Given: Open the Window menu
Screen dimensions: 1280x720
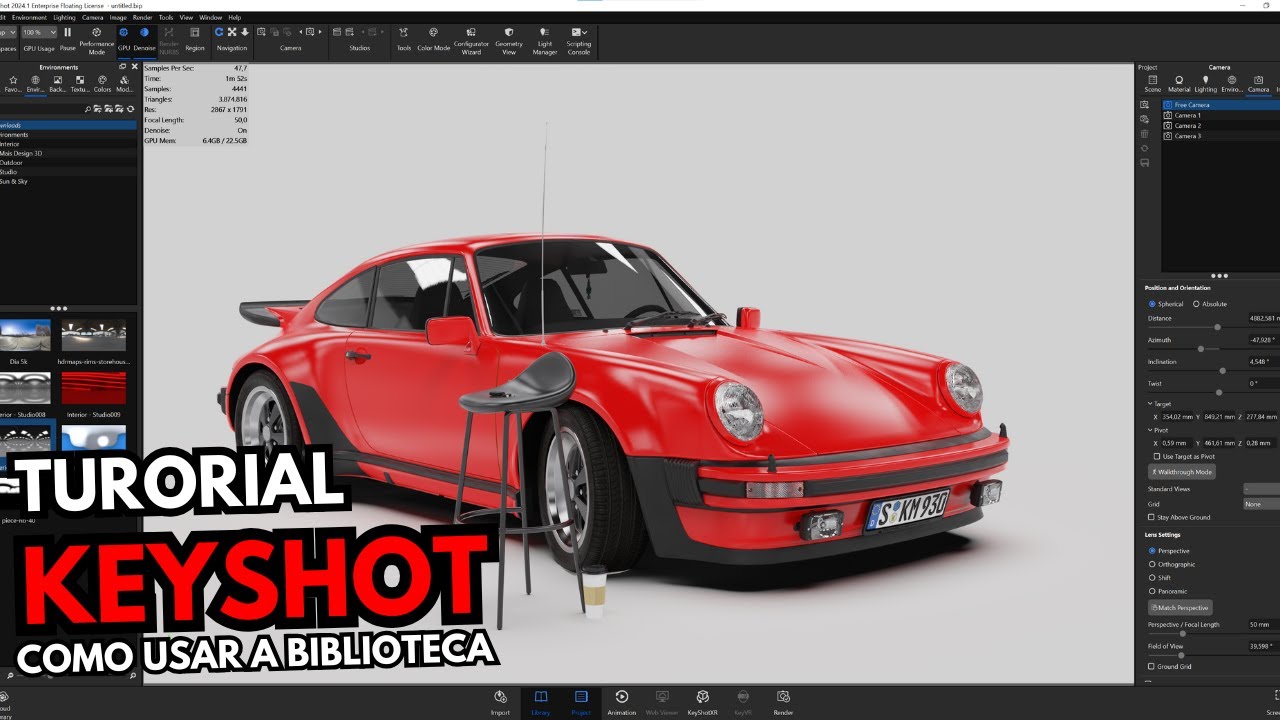Looking at the screenshot, I should point(211,17).
